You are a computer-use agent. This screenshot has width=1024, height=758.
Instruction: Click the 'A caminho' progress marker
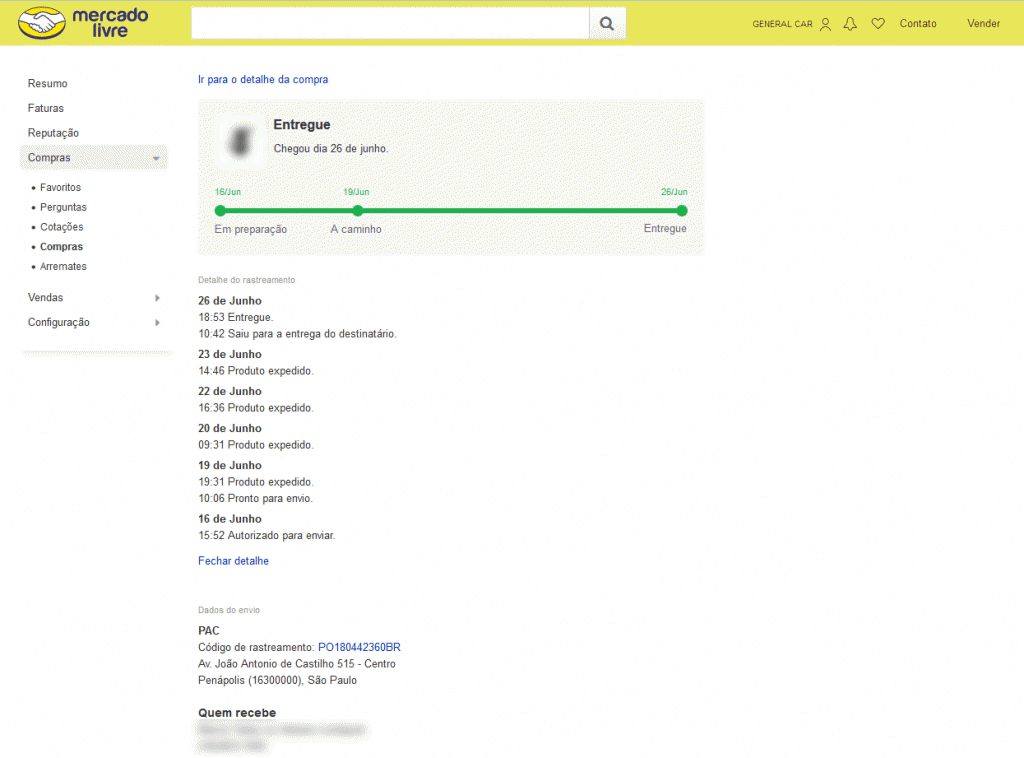point(357,210)
